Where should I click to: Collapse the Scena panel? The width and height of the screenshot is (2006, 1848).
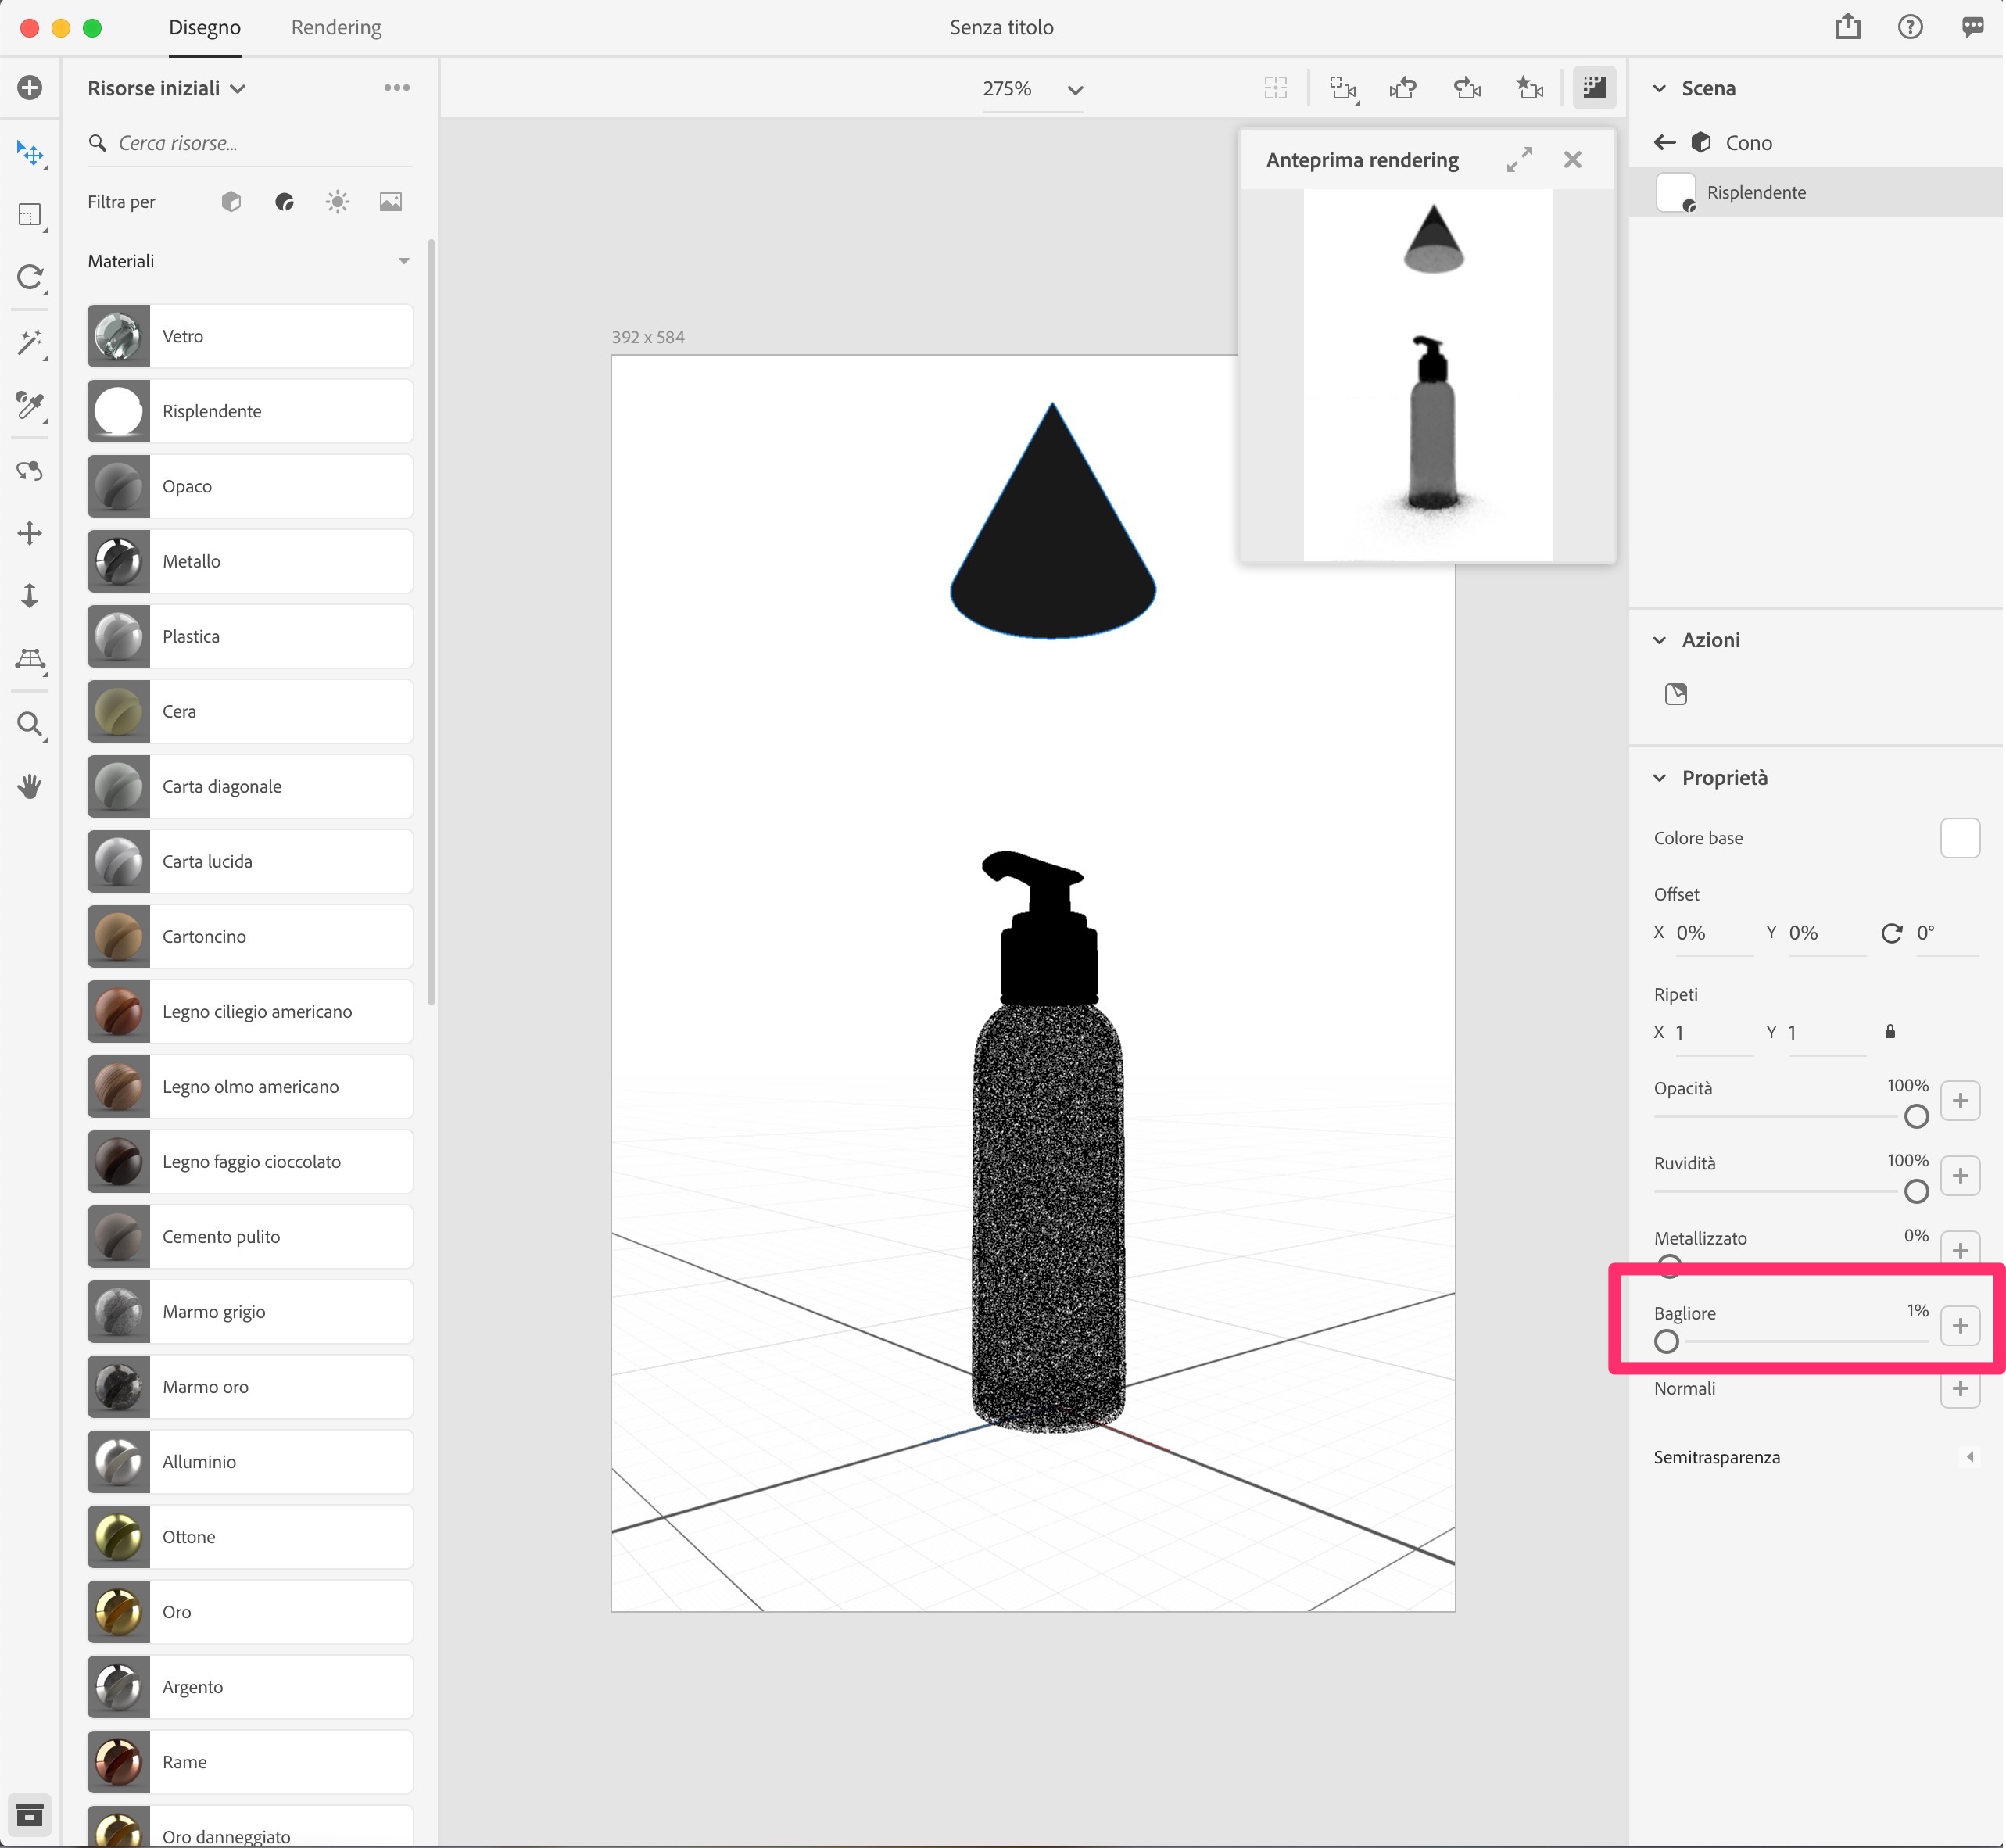point(1660,88)
